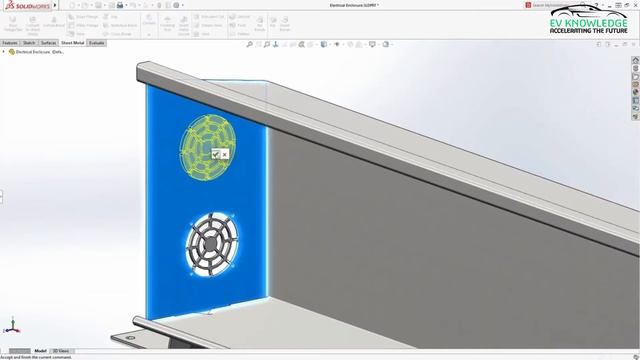640x360 pixels.
Task: Open Appearances sphere task pane icon
Action: tap(636, 93)
